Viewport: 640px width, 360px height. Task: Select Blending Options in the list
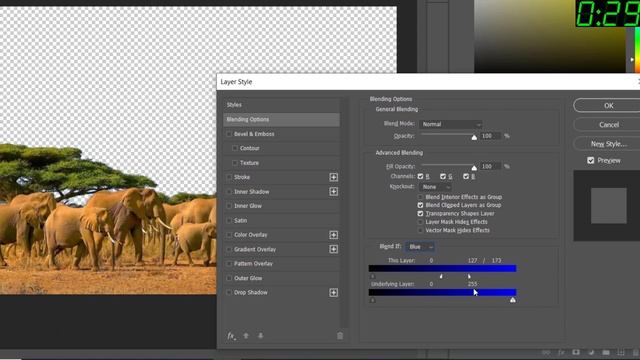click(x=281, y=119)
